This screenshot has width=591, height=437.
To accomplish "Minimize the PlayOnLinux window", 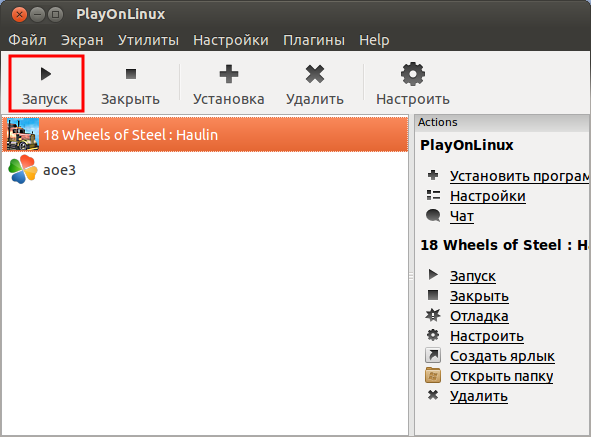I will point(37,15).
